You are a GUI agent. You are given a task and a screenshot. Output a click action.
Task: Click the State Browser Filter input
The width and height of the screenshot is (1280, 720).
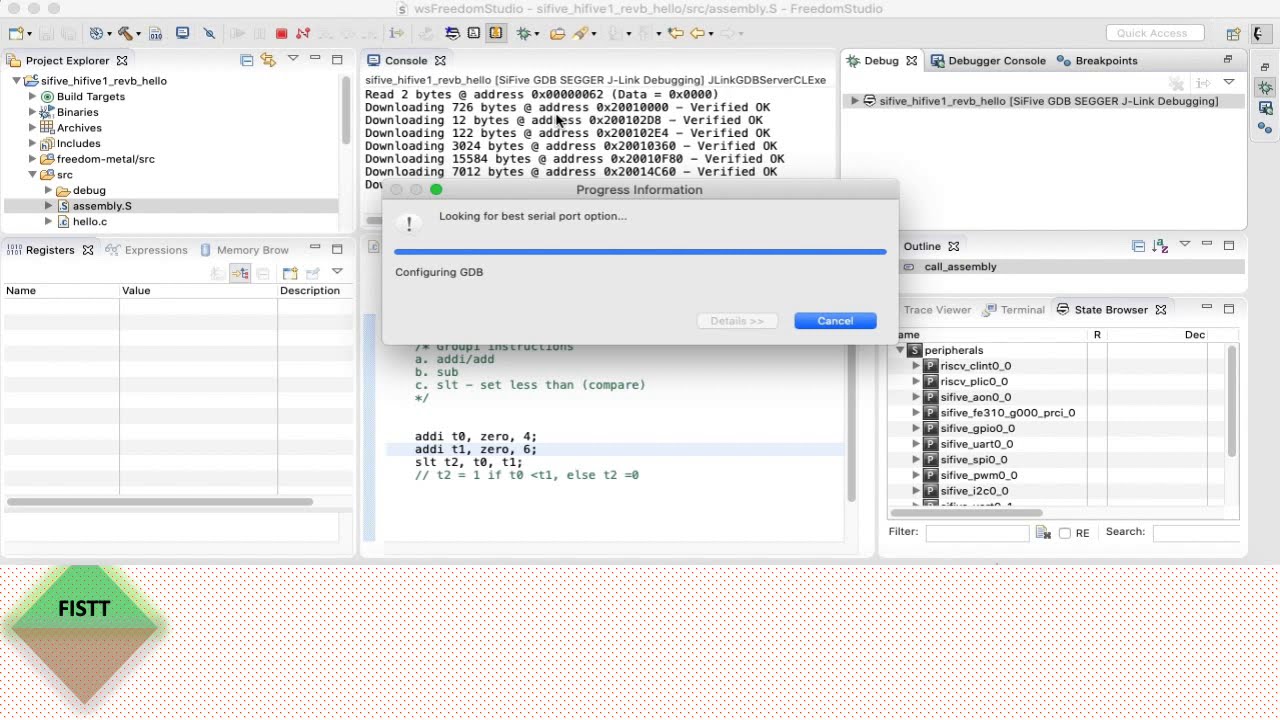(977, 533)
